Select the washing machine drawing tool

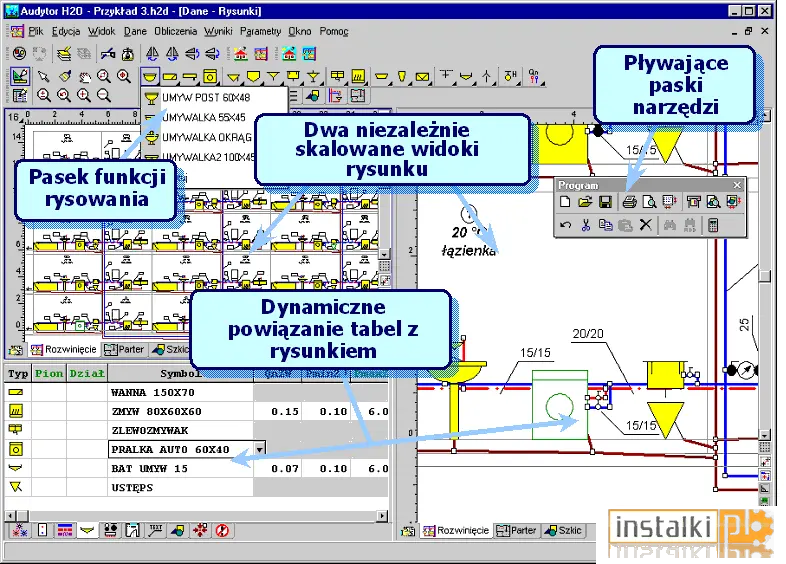[210, 76]
